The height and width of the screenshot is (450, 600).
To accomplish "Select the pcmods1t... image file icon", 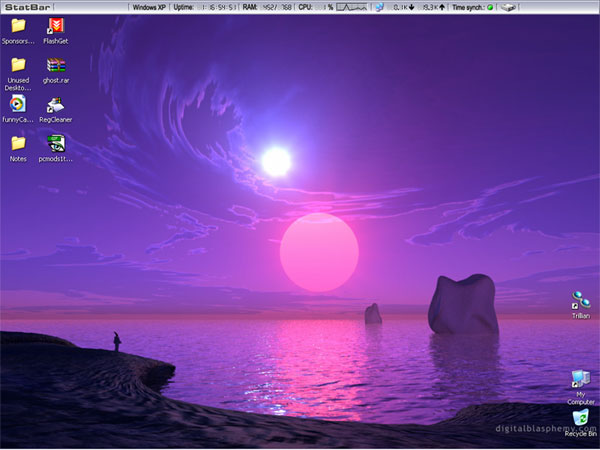I will [56, 143].
